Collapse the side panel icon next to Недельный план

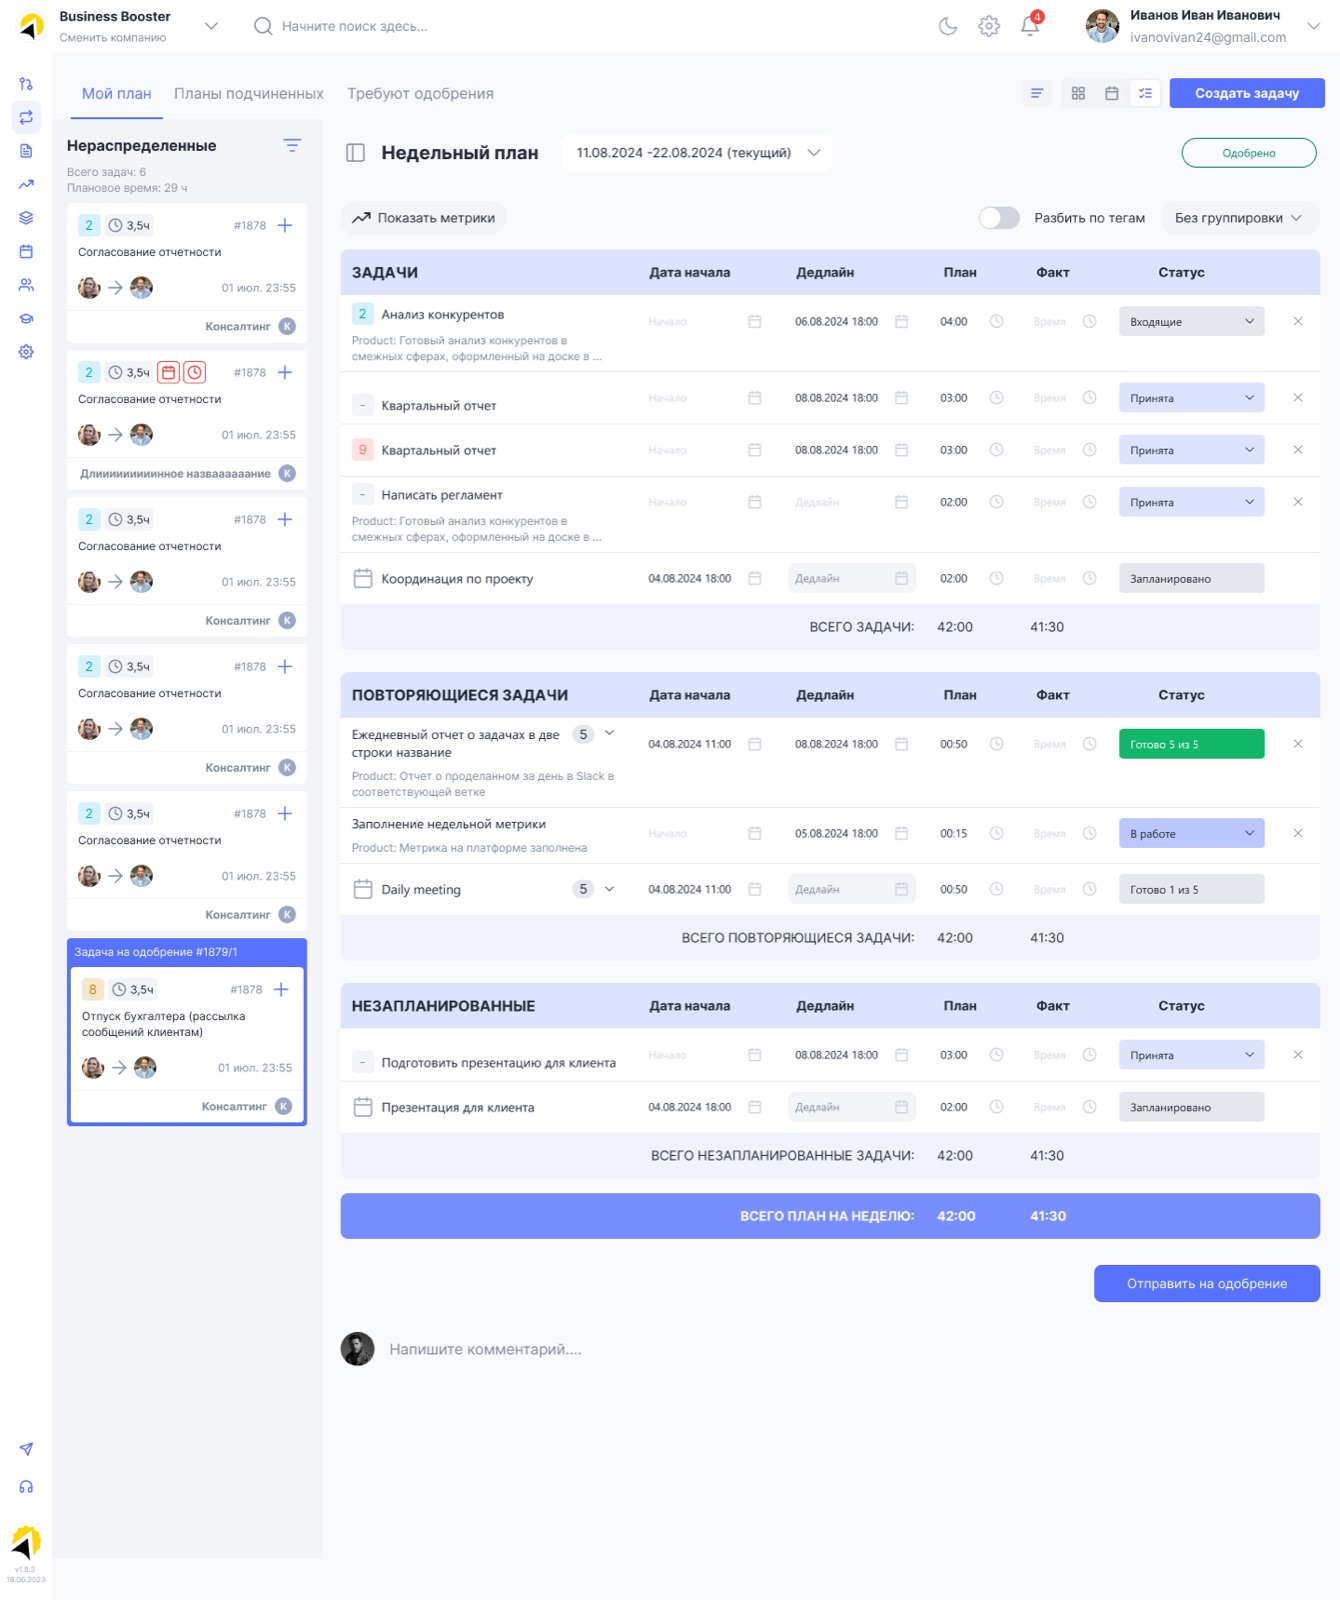(x=355, y=153)
